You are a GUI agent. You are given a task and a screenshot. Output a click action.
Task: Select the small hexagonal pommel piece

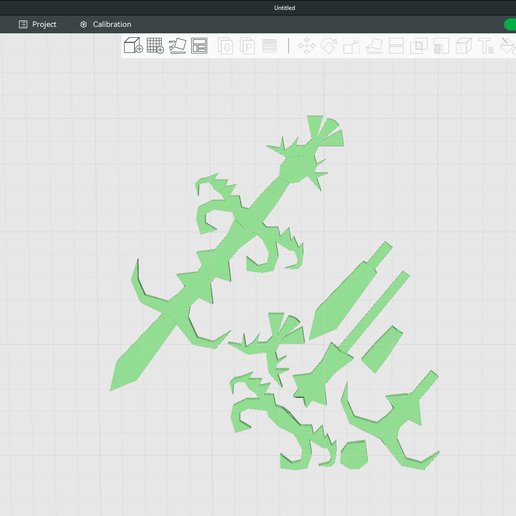tap(354, 454)
